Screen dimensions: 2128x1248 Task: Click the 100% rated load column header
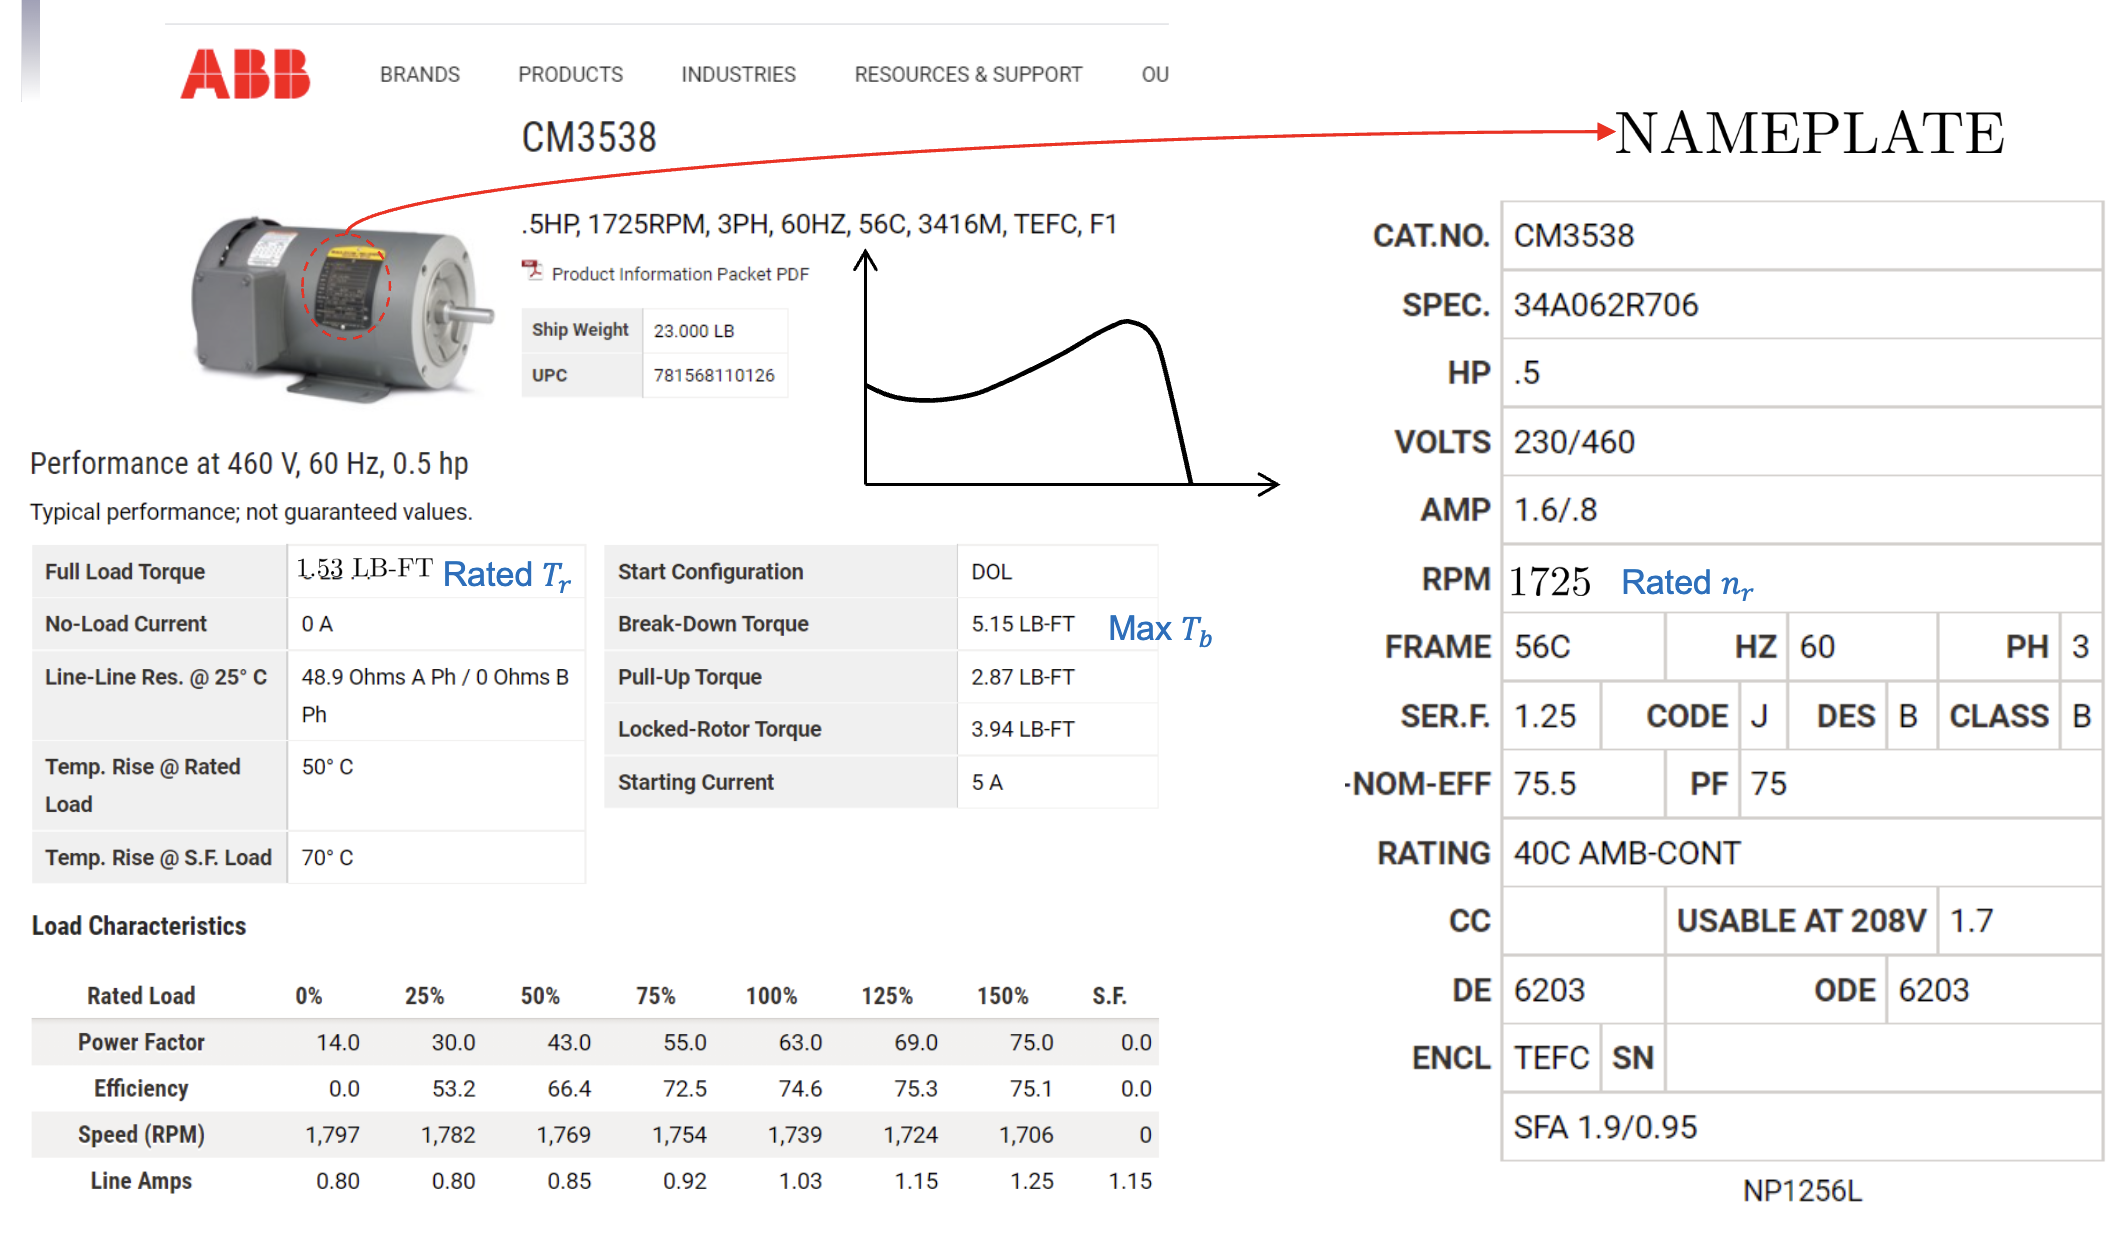pos(771,996)
